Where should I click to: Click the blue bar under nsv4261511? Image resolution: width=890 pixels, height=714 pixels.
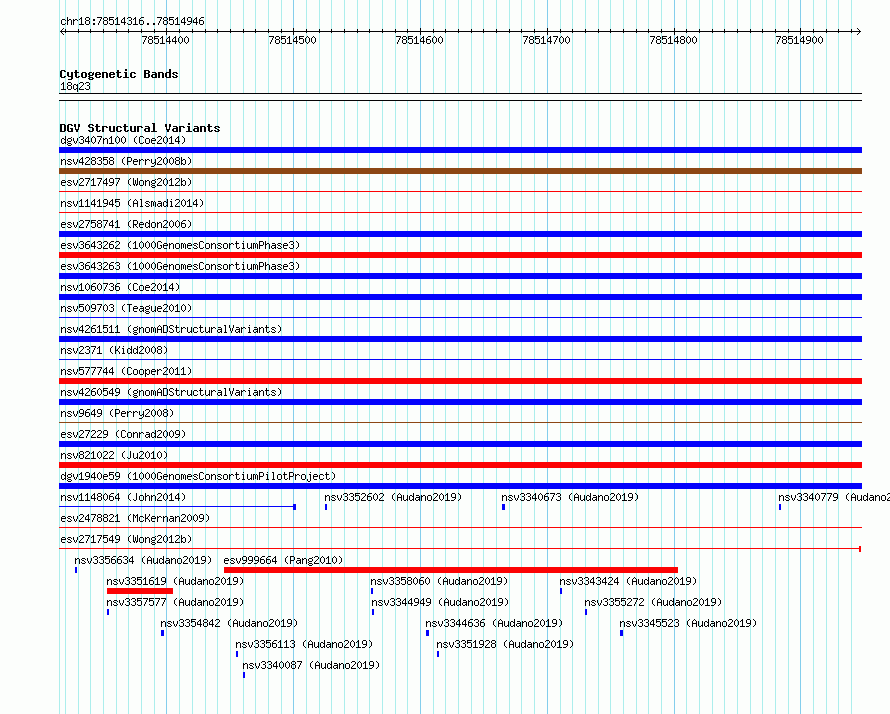pyautogui.click(x=460, y=339)
